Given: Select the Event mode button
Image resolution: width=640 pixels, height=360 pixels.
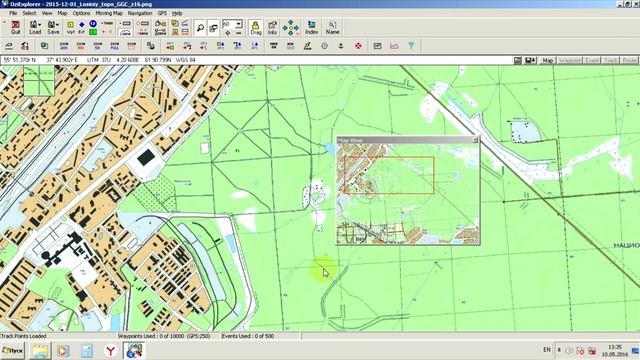Looking at the screenshot, I should [x=591, y=60].
